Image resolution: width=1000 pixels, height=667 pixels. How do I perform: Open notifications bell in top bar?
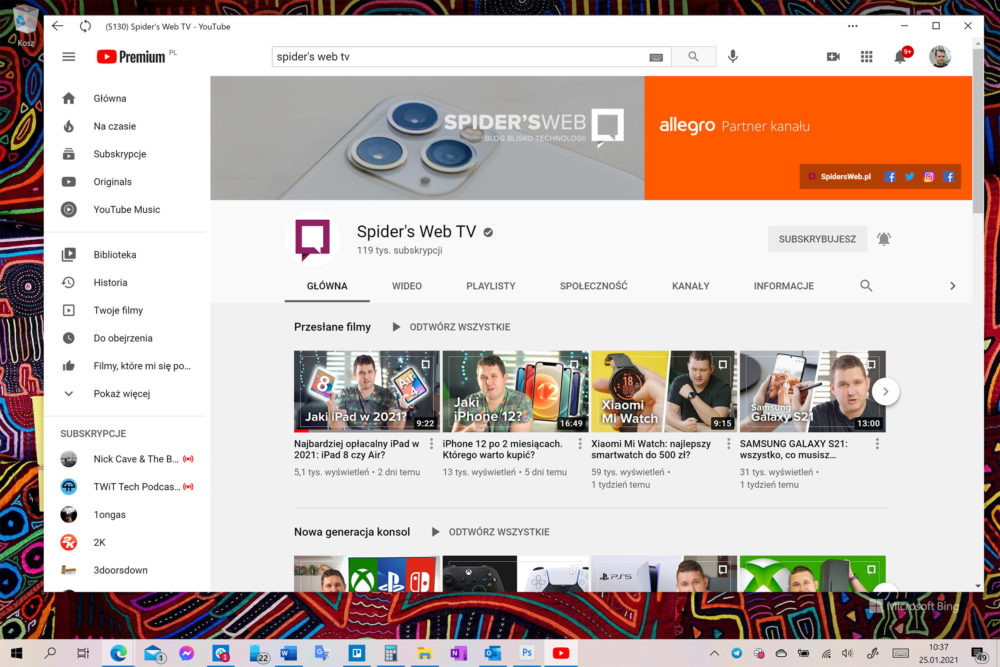coord(901,56)
